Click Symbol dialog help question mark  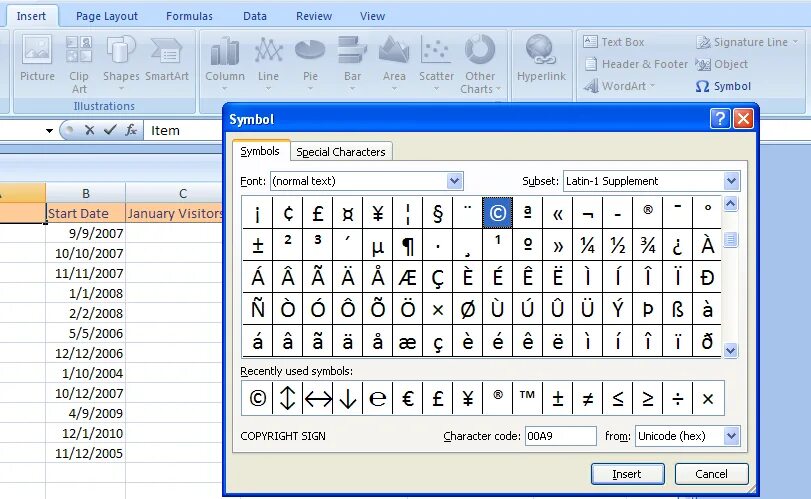click(719, 119)
